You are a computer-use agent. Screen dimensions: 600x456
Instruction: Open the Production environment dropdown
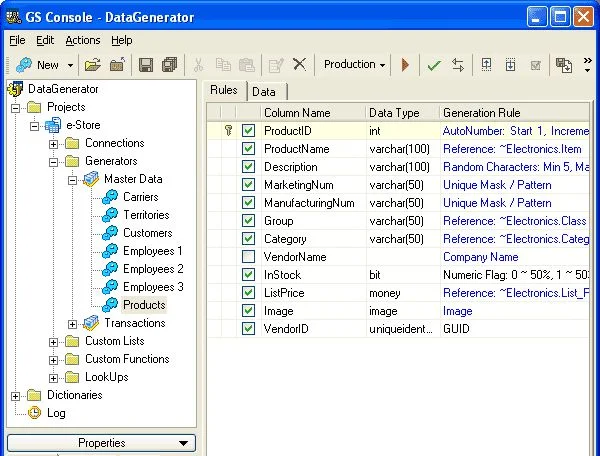pos(354,64)
